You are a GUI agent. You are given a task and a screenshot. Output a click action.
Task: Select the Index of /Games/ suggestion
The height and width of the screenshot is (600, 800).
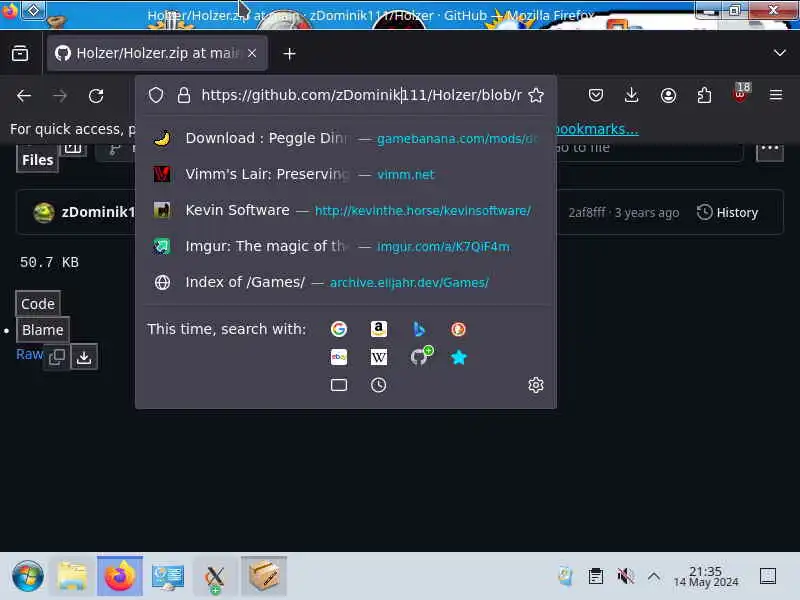point(346,282)
